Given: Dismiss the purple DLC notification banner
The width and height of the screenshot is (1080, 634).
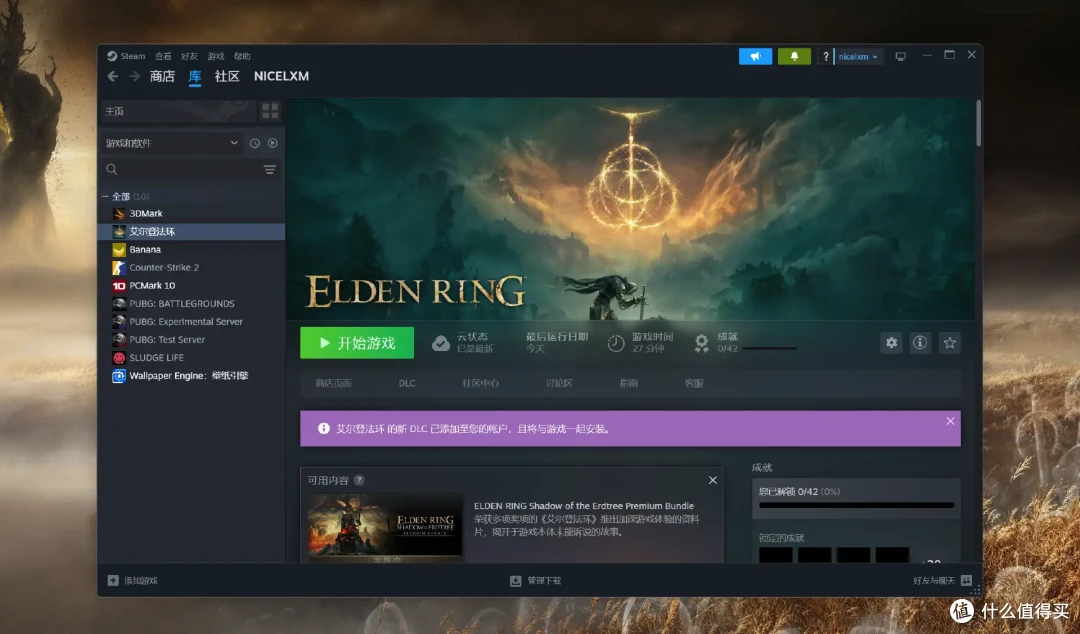Looking at the screenshot, I should tap(951, 421).
